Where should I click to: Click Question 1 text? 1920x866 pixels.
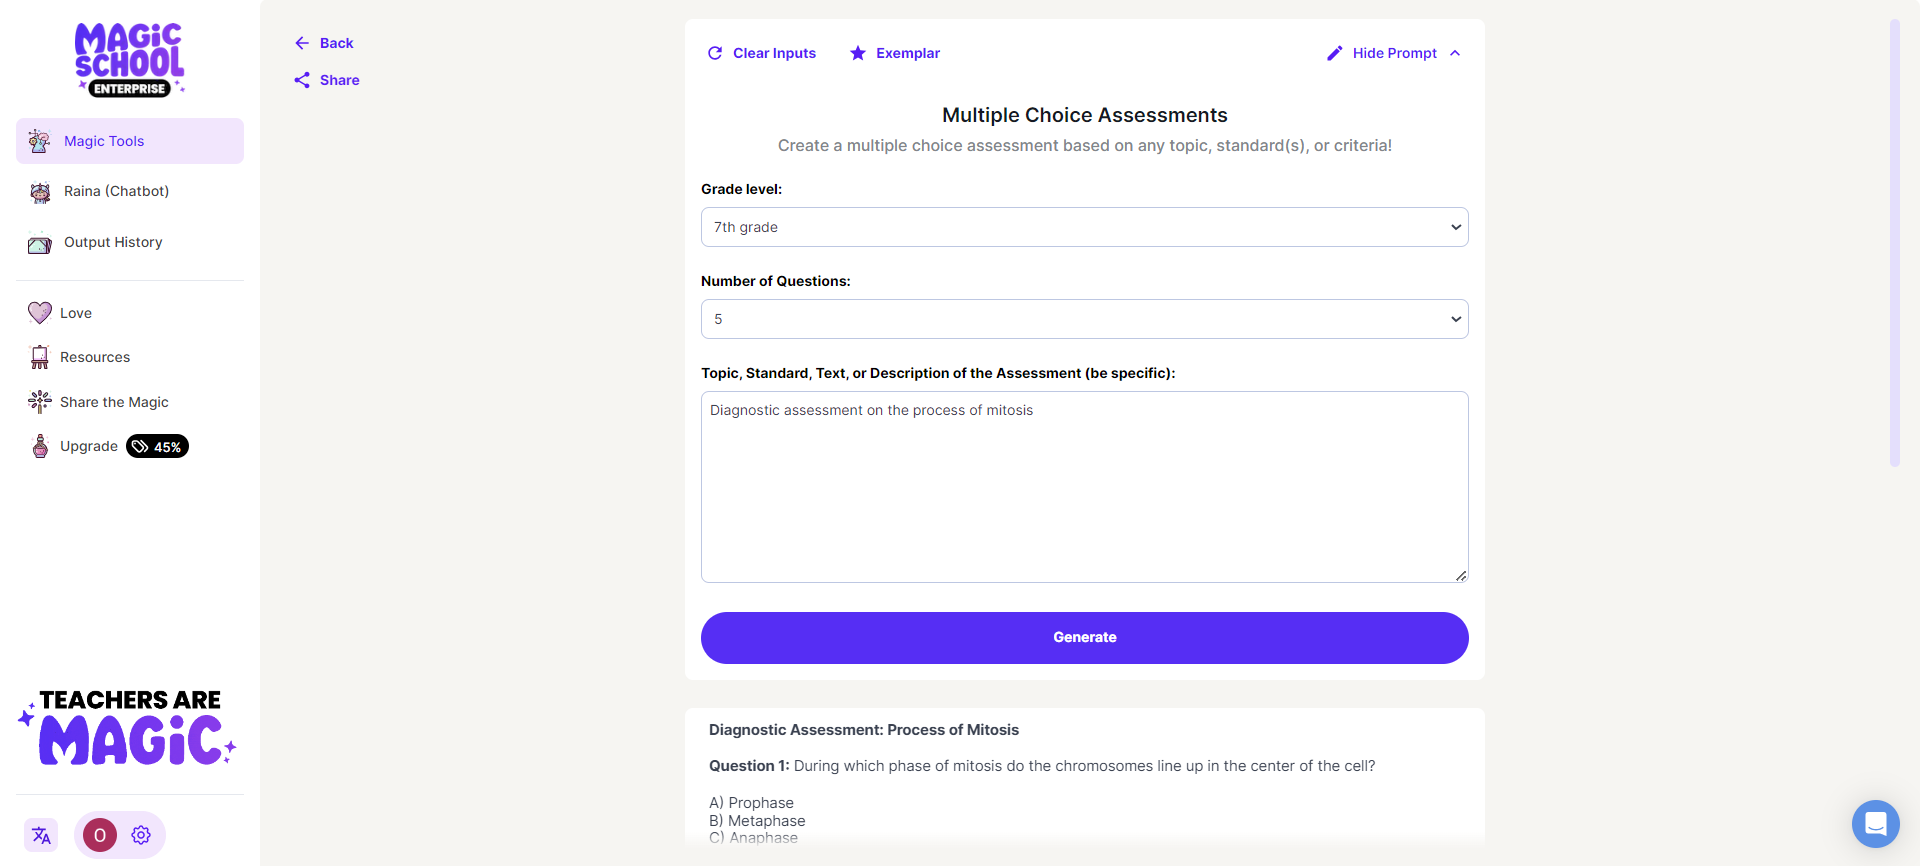pos(1042,766)
